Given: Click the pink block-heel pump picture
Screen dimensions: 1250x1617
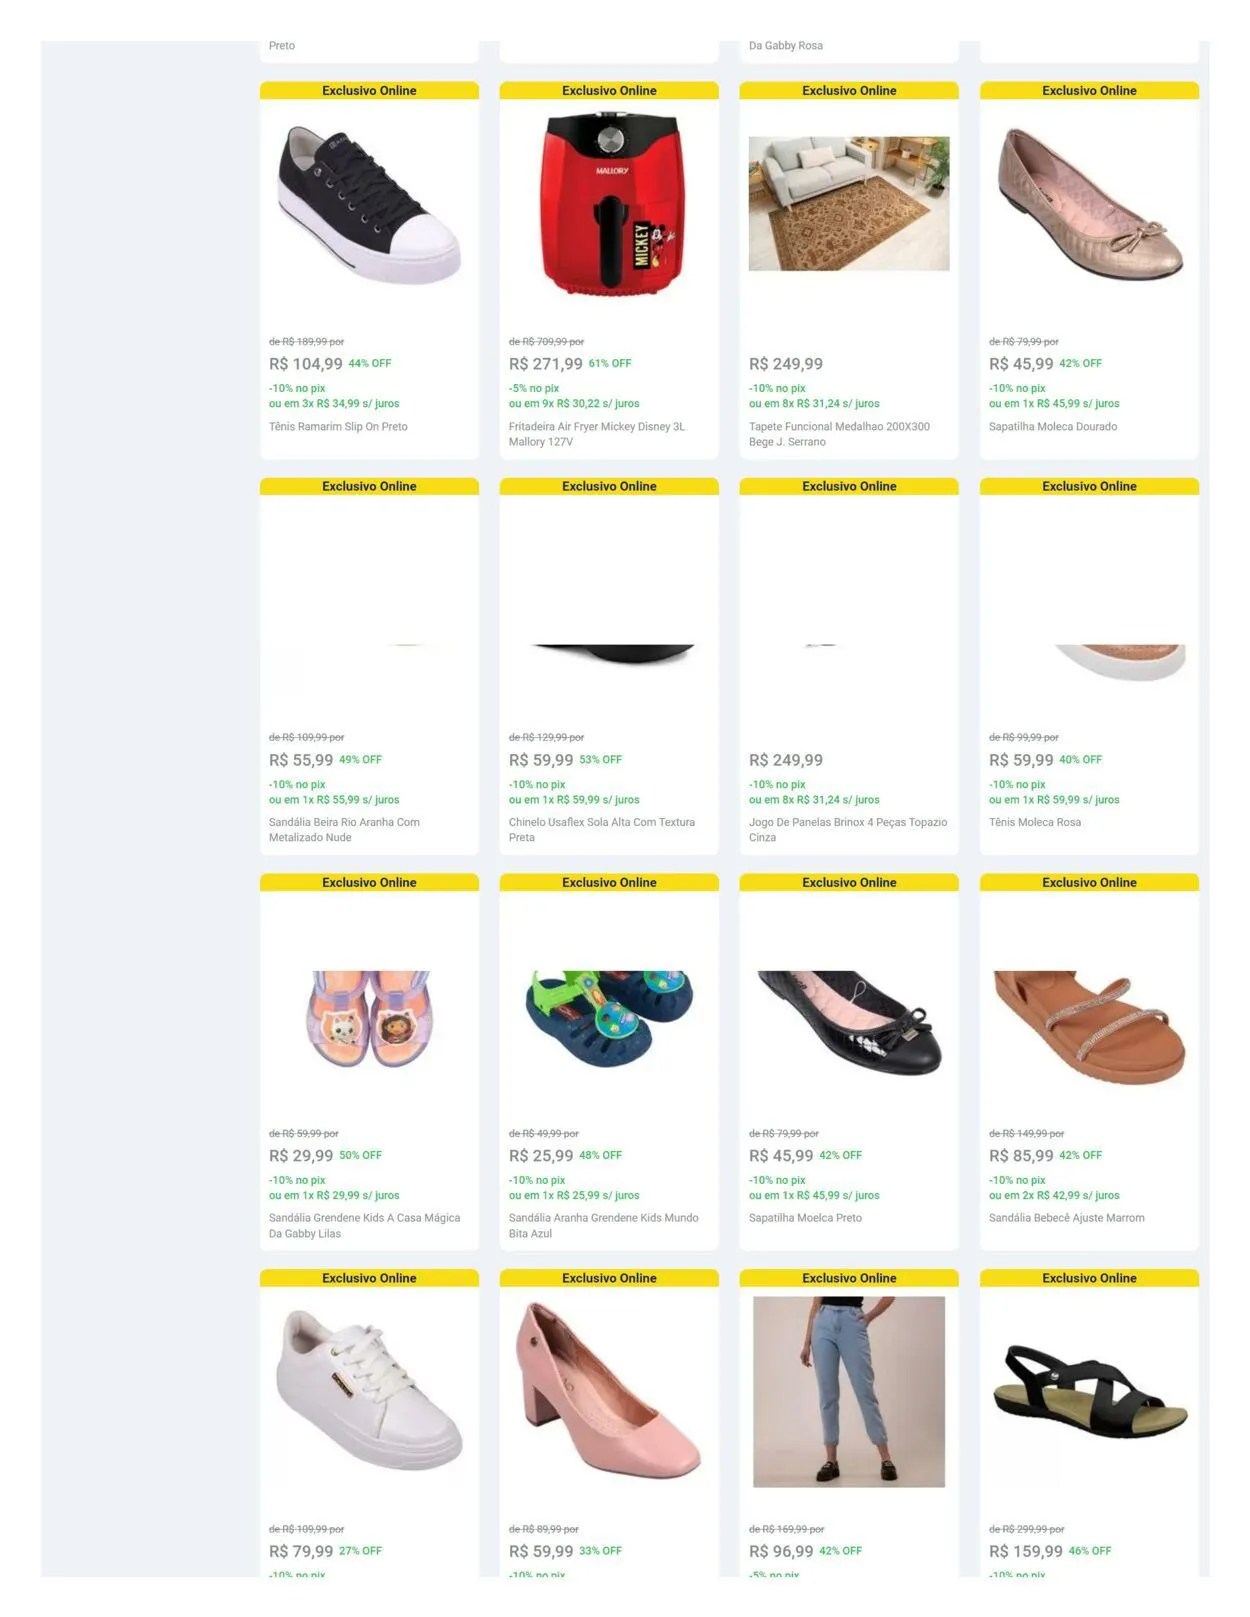Looking at the screenshot, I should (x=609, y=1390).
